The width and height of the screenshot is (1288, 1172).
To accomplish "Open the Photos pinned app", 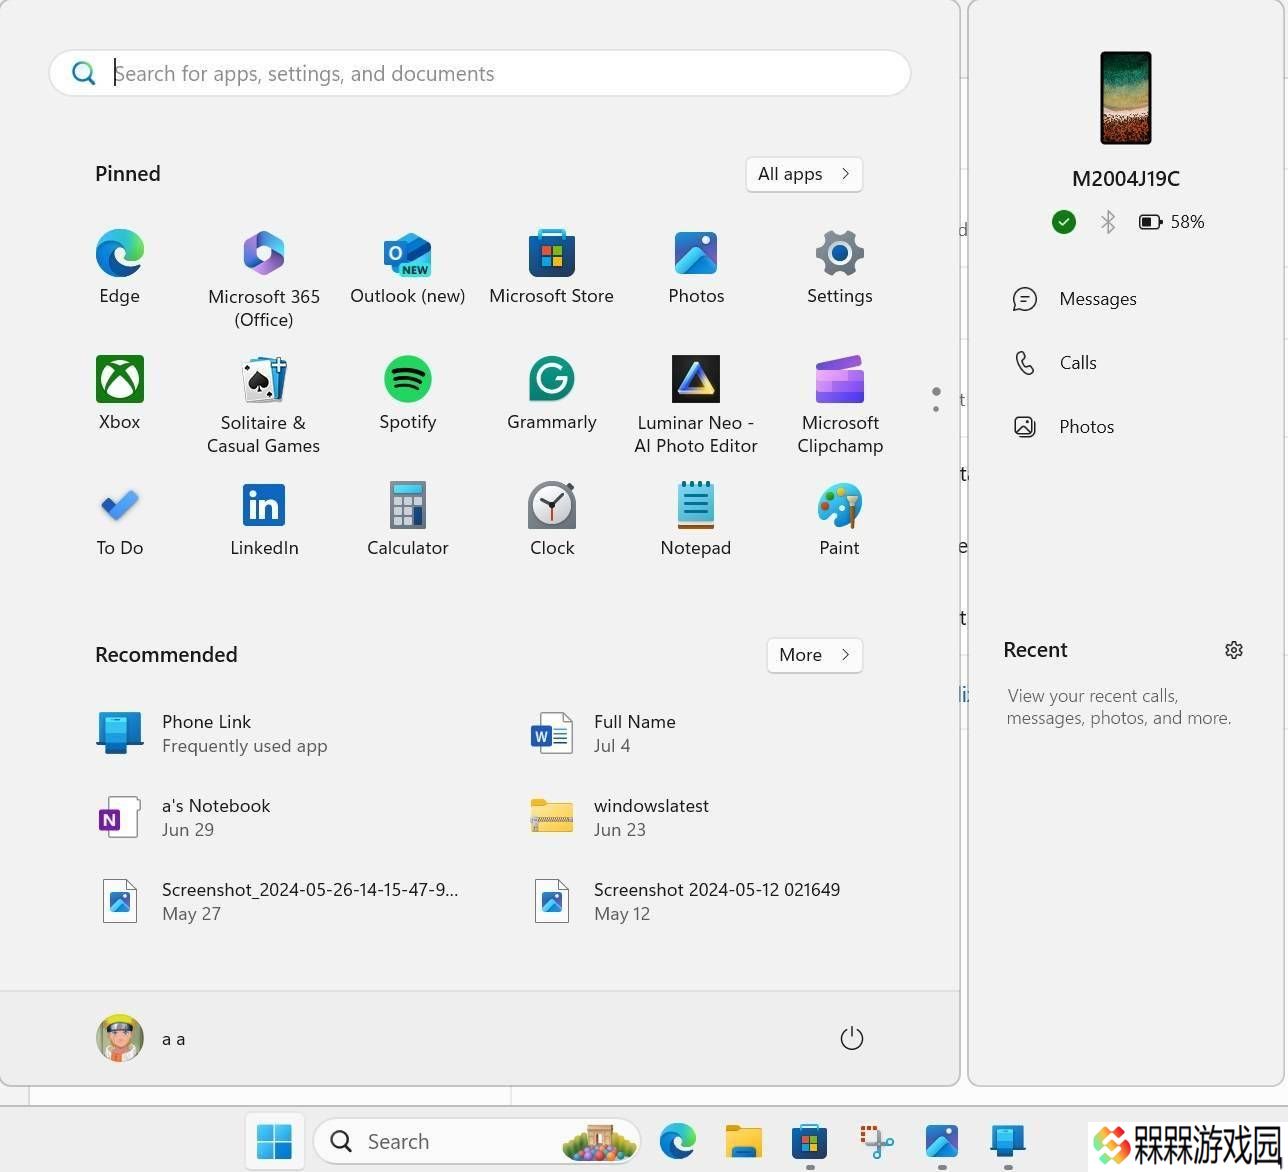I will coord(696,267).
